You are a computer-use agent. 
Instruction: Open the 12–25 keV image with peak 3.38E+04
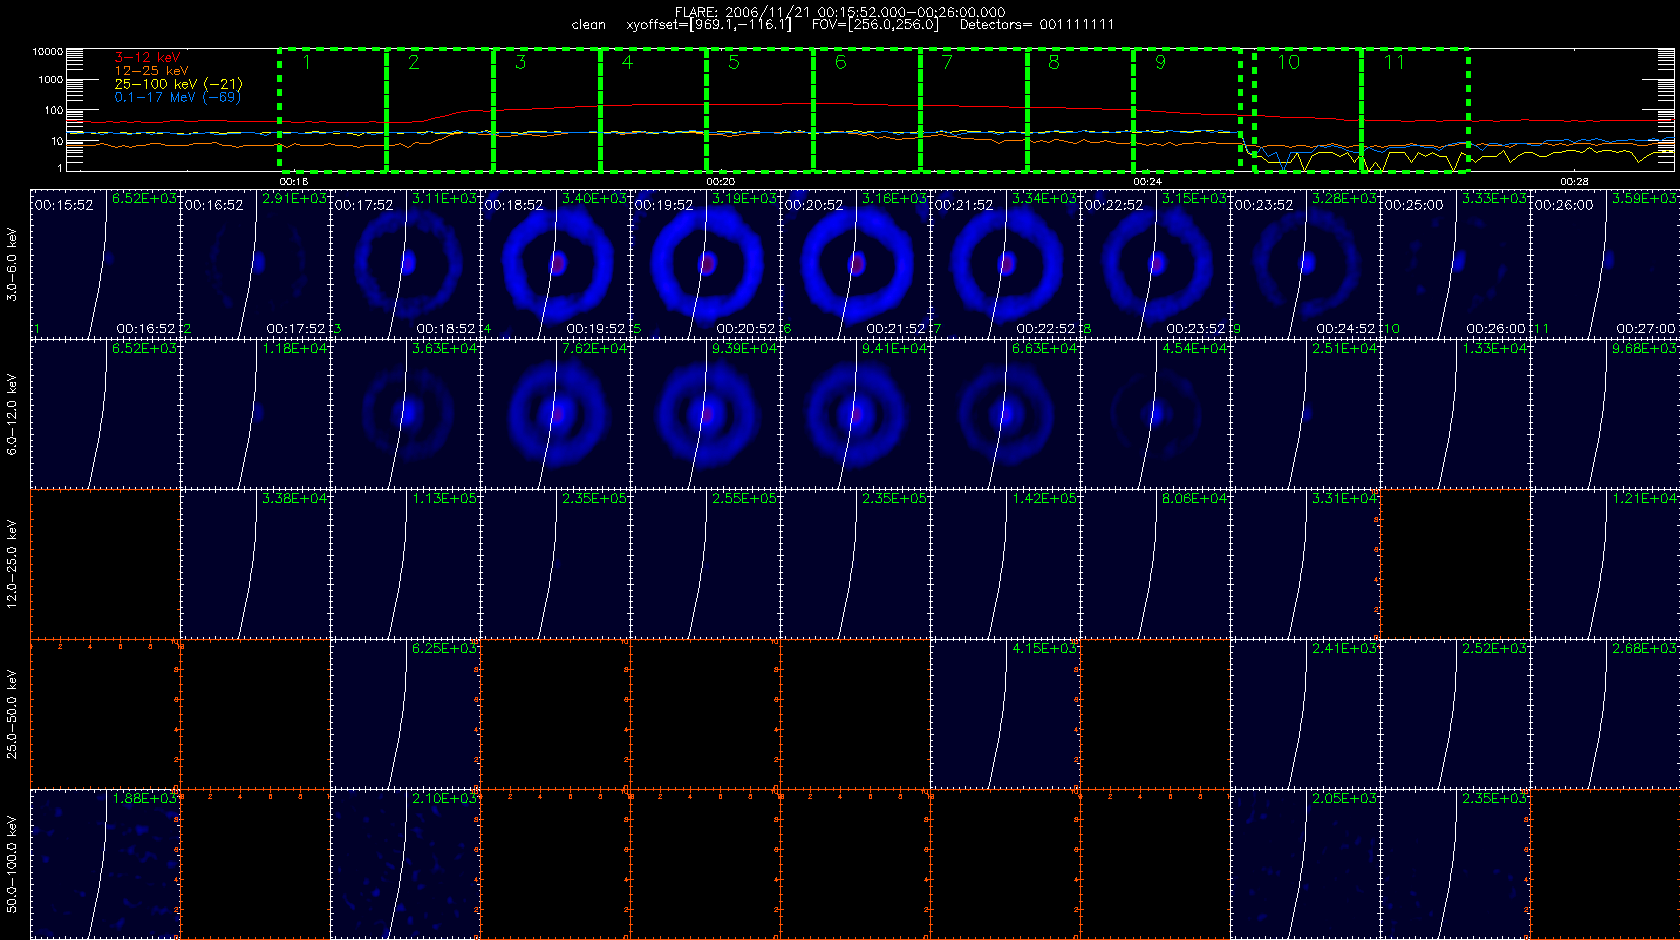coord(255,564)
